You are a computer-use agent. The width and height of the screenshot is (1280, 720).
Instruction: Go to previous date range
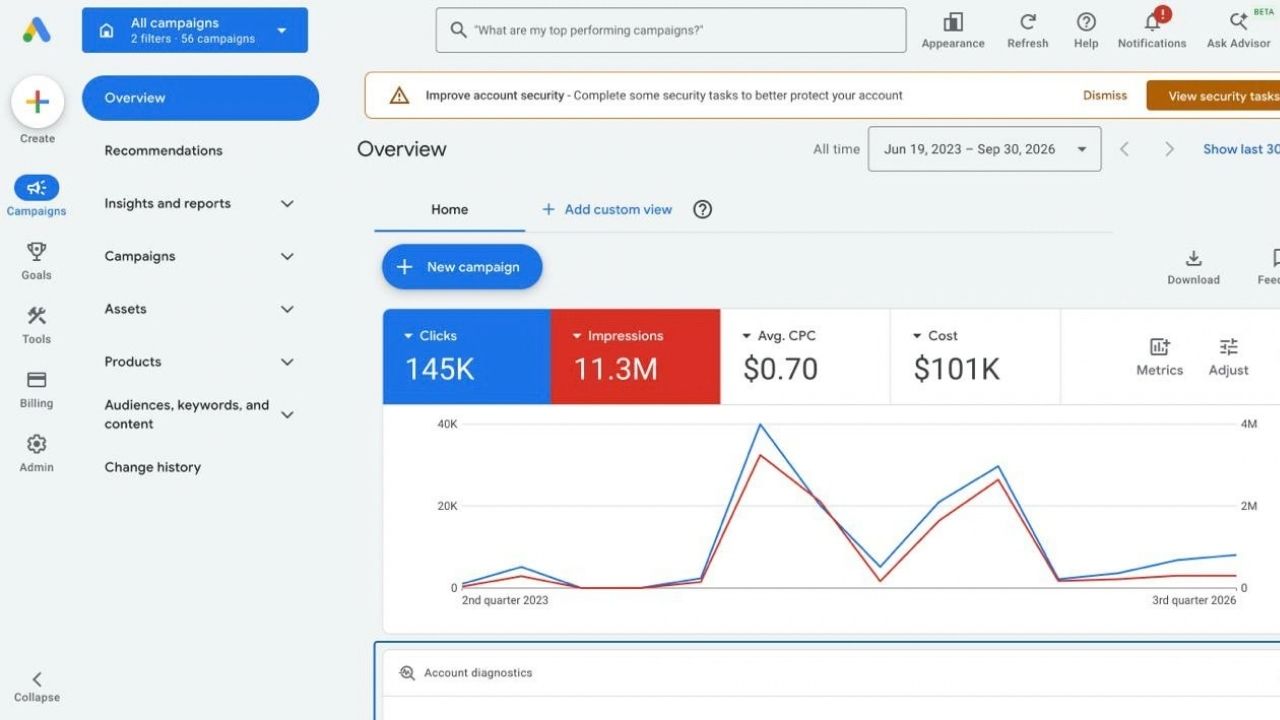(x=1124, y=149)
